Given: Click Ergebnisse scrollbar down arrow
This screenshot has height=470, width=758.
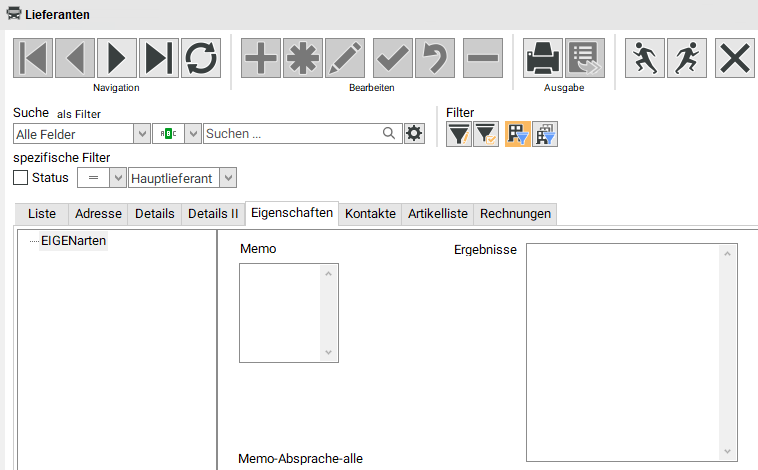Looking at the screenshot, I should point(728,451).
